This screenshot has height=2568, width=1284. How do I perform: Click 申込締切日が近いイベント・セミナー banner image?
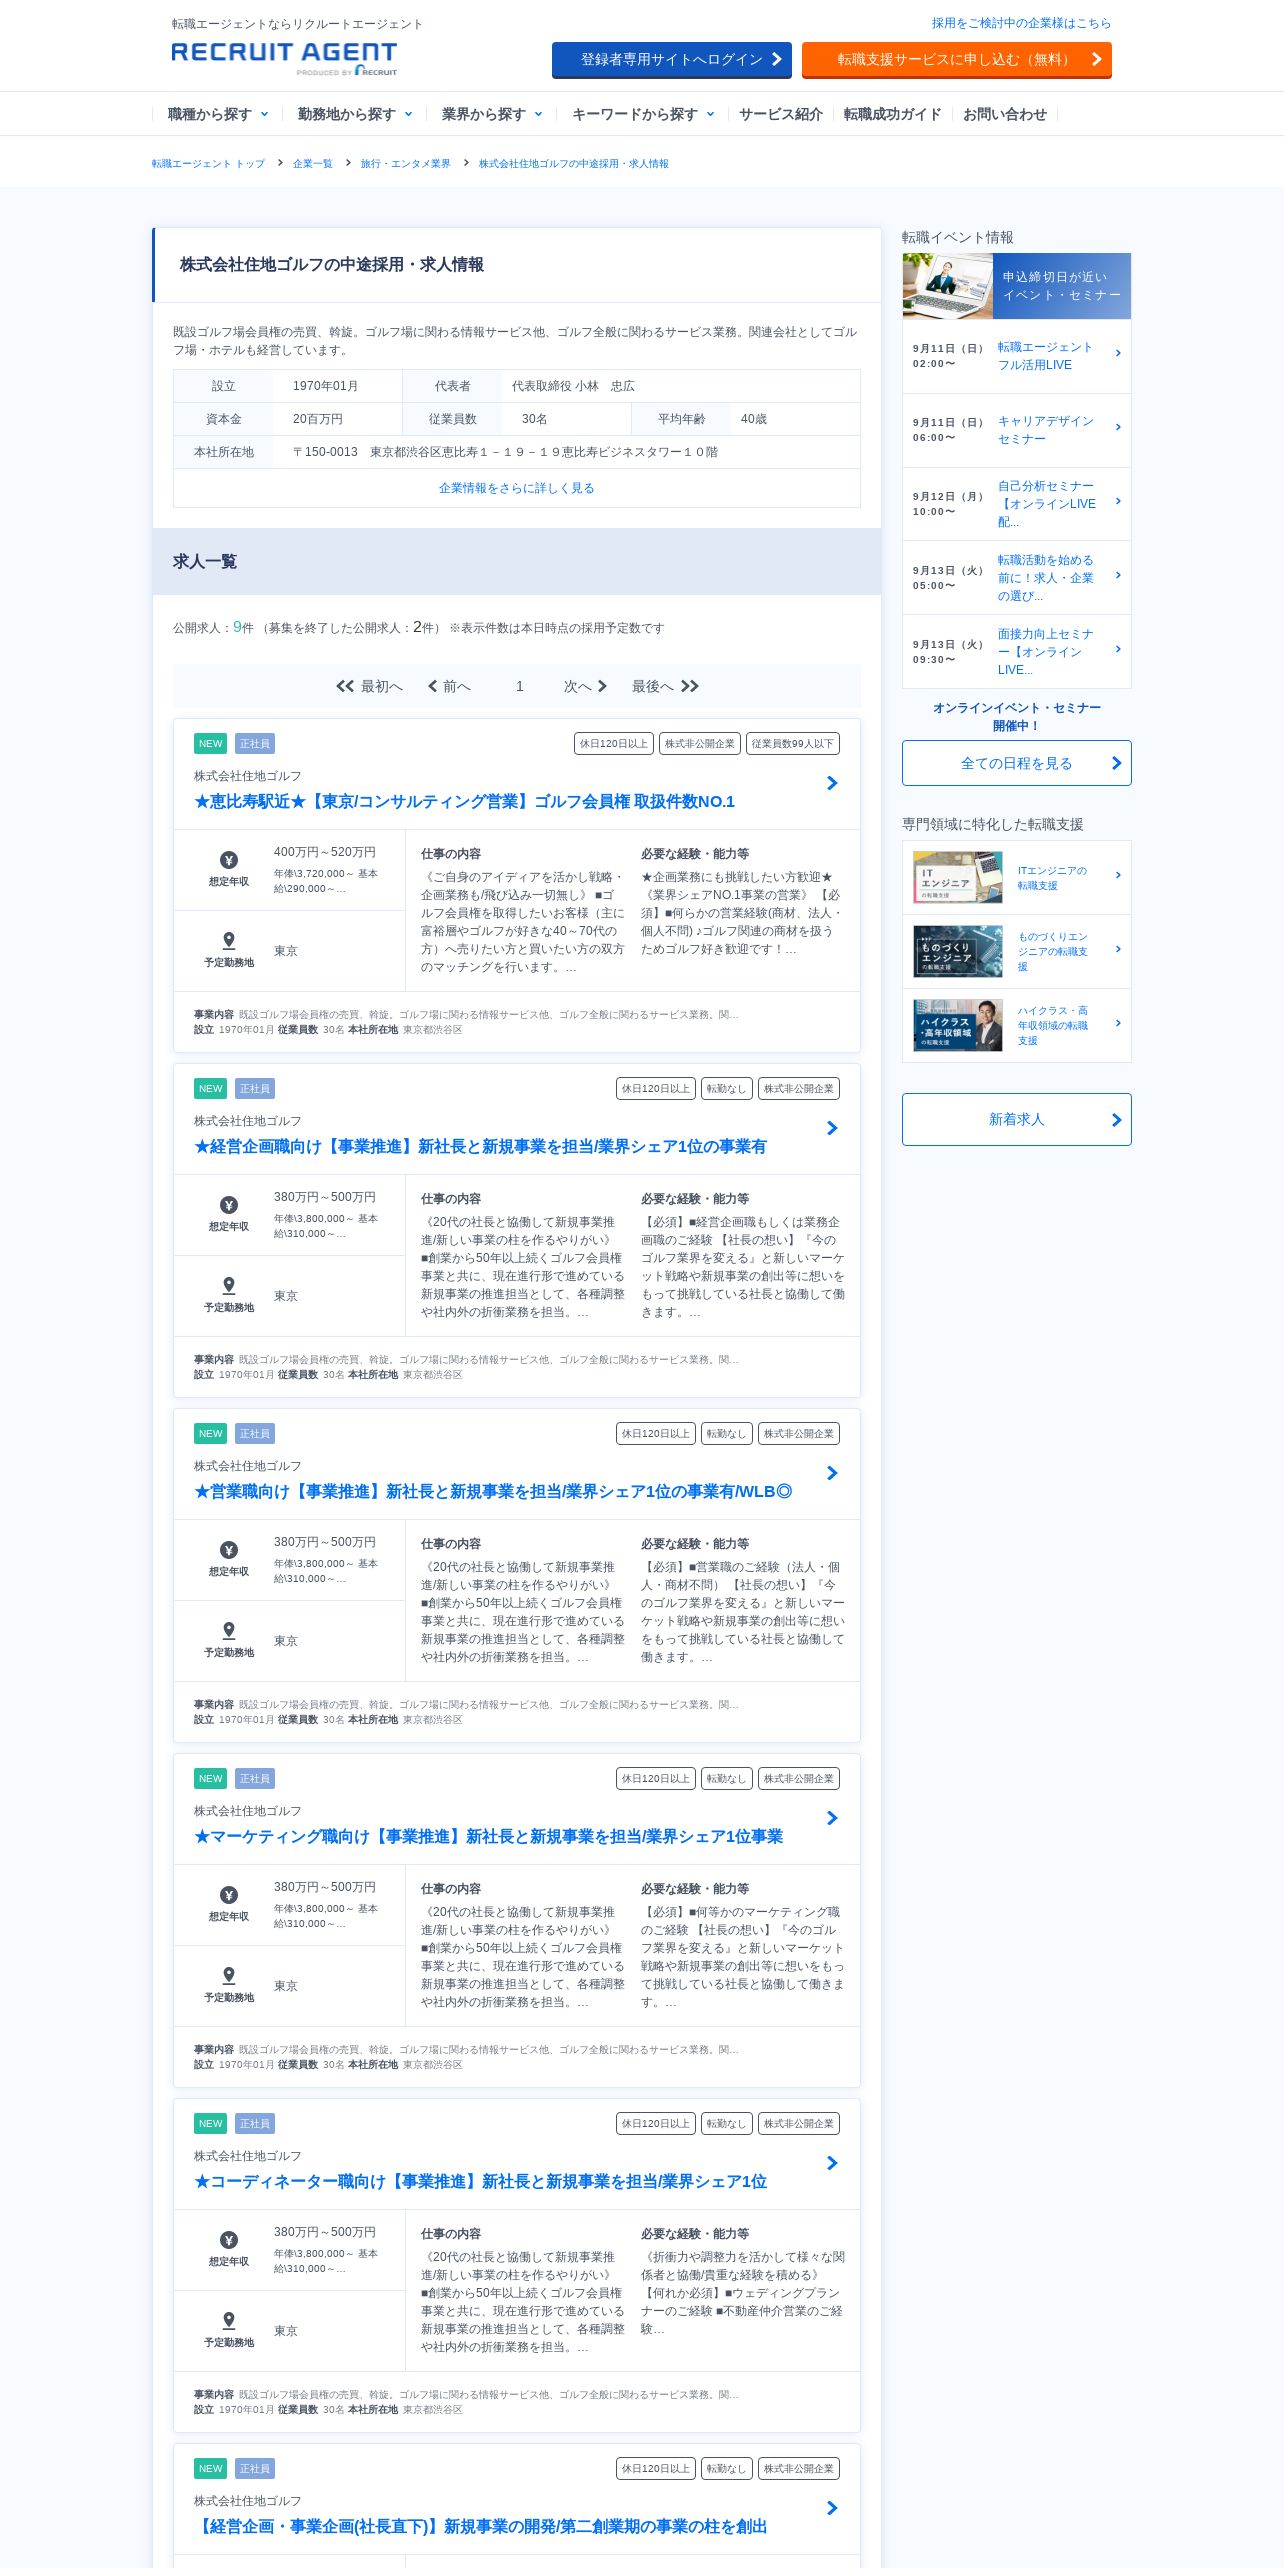[x=1017, y=286]
